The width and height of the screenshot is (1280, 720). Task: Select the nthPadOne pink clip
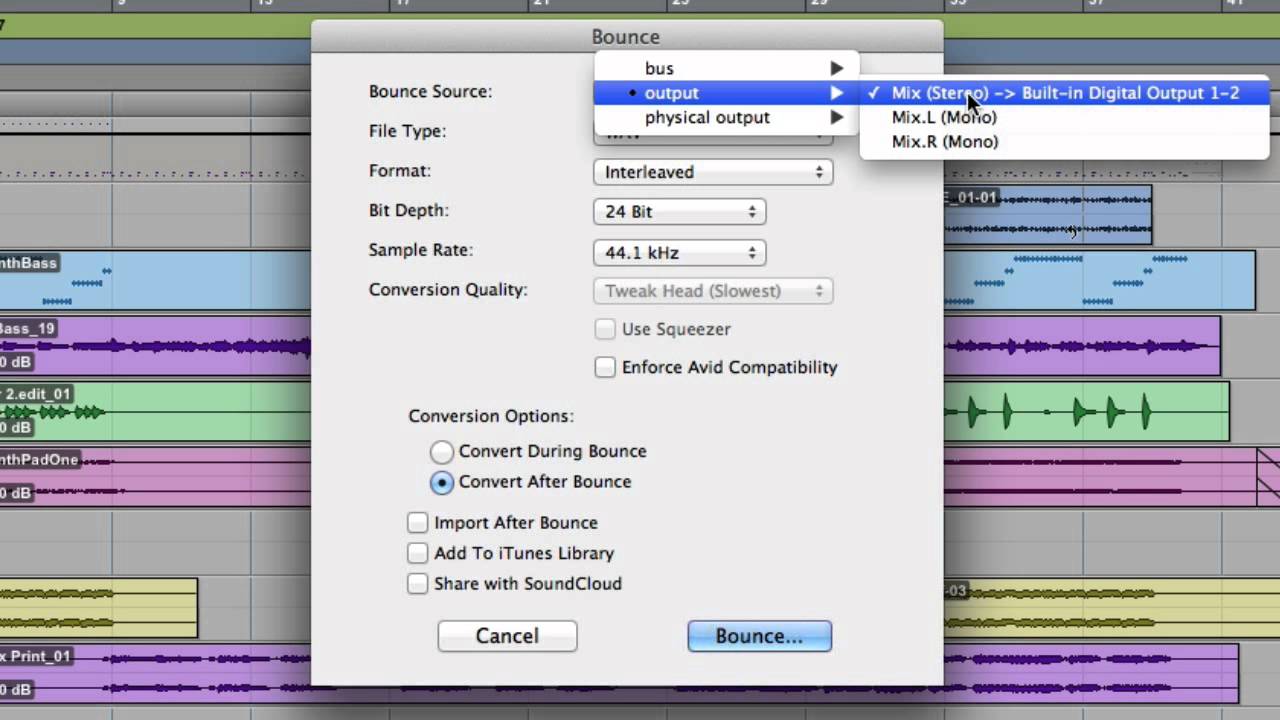(155, 477)
